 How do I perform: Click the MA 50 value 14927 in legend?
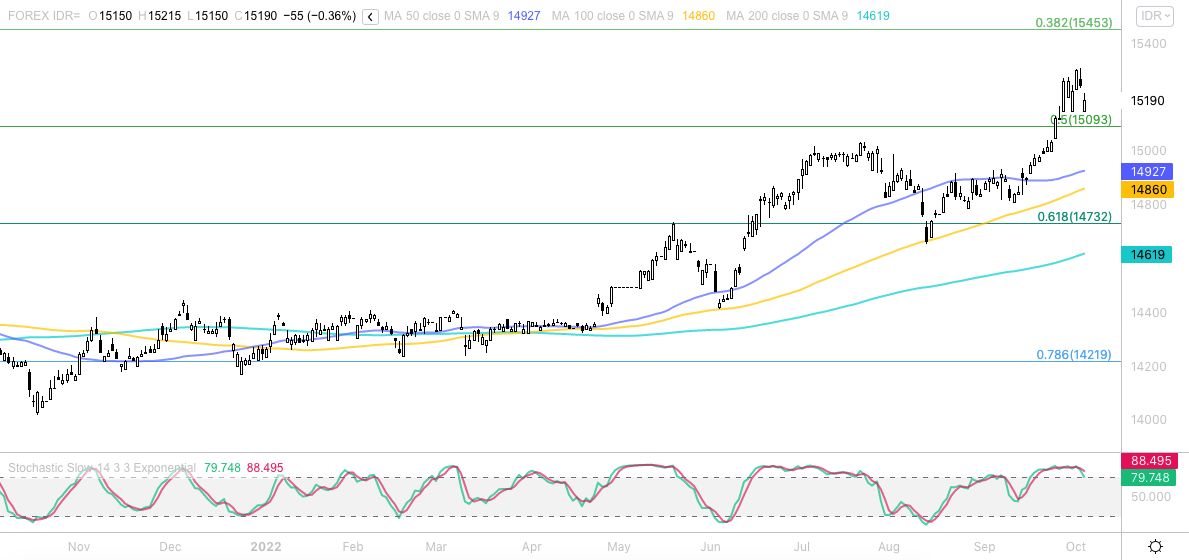pyautogui.click(x=525, y=16)
